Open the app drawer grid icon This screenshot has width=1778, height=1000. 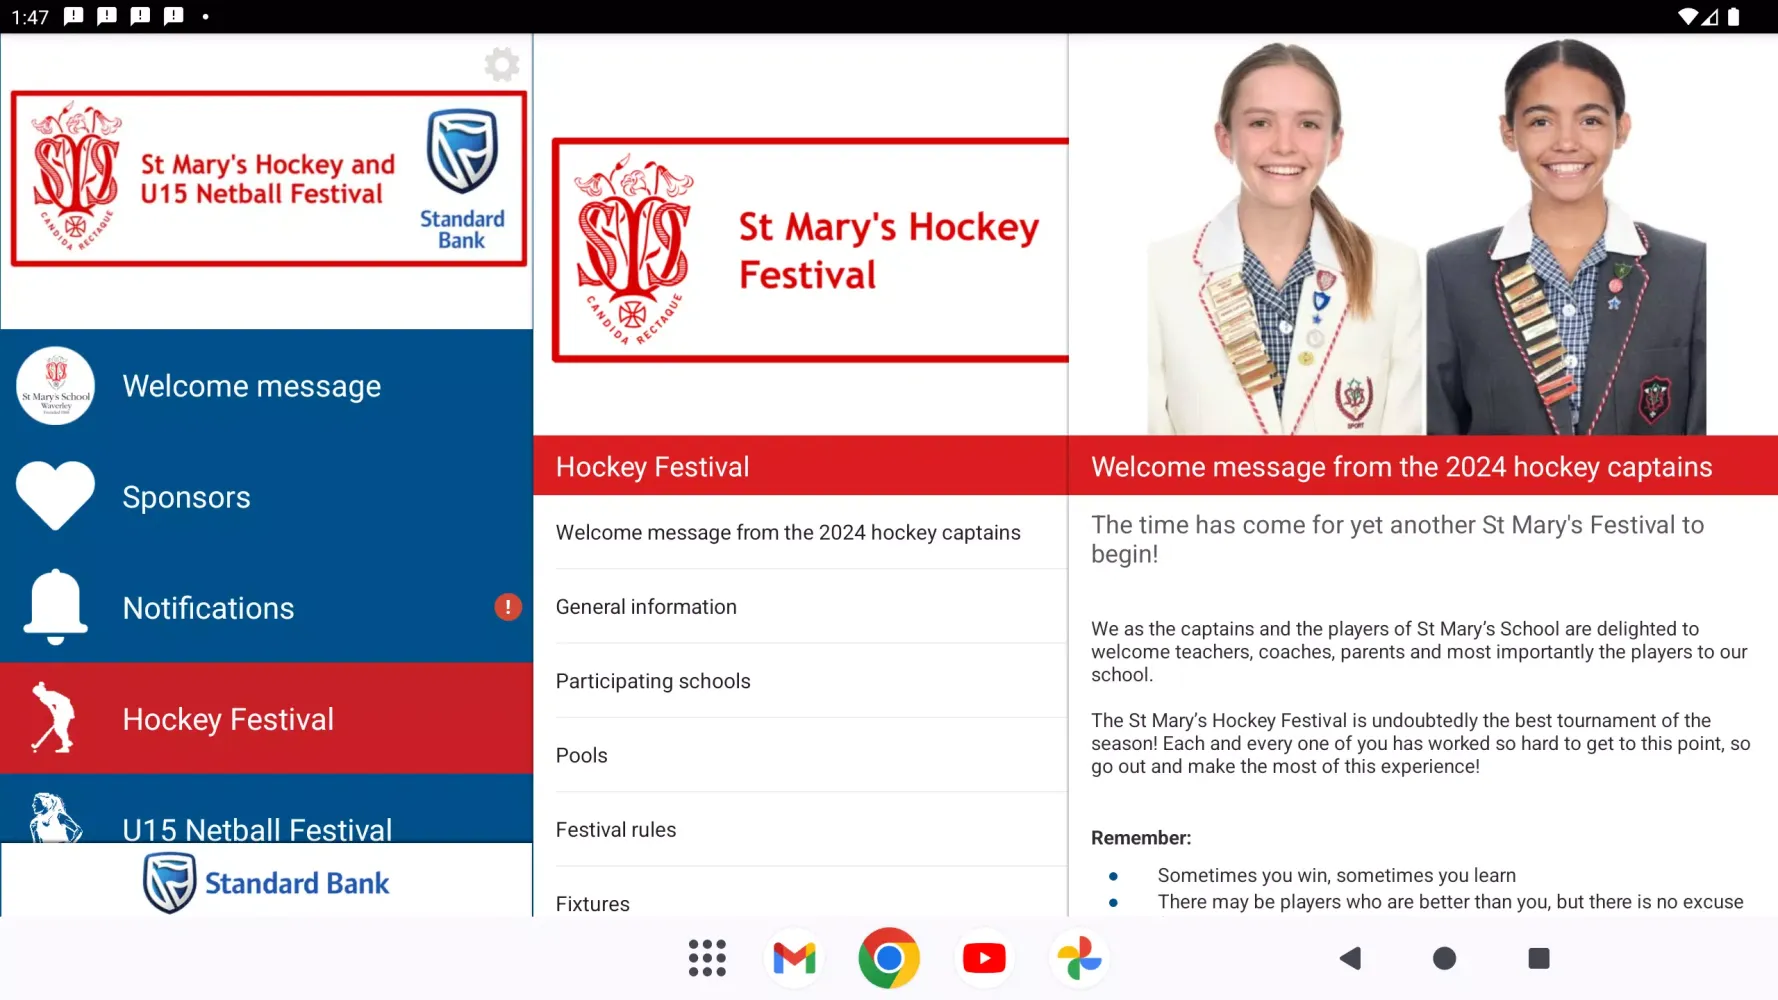707,958
